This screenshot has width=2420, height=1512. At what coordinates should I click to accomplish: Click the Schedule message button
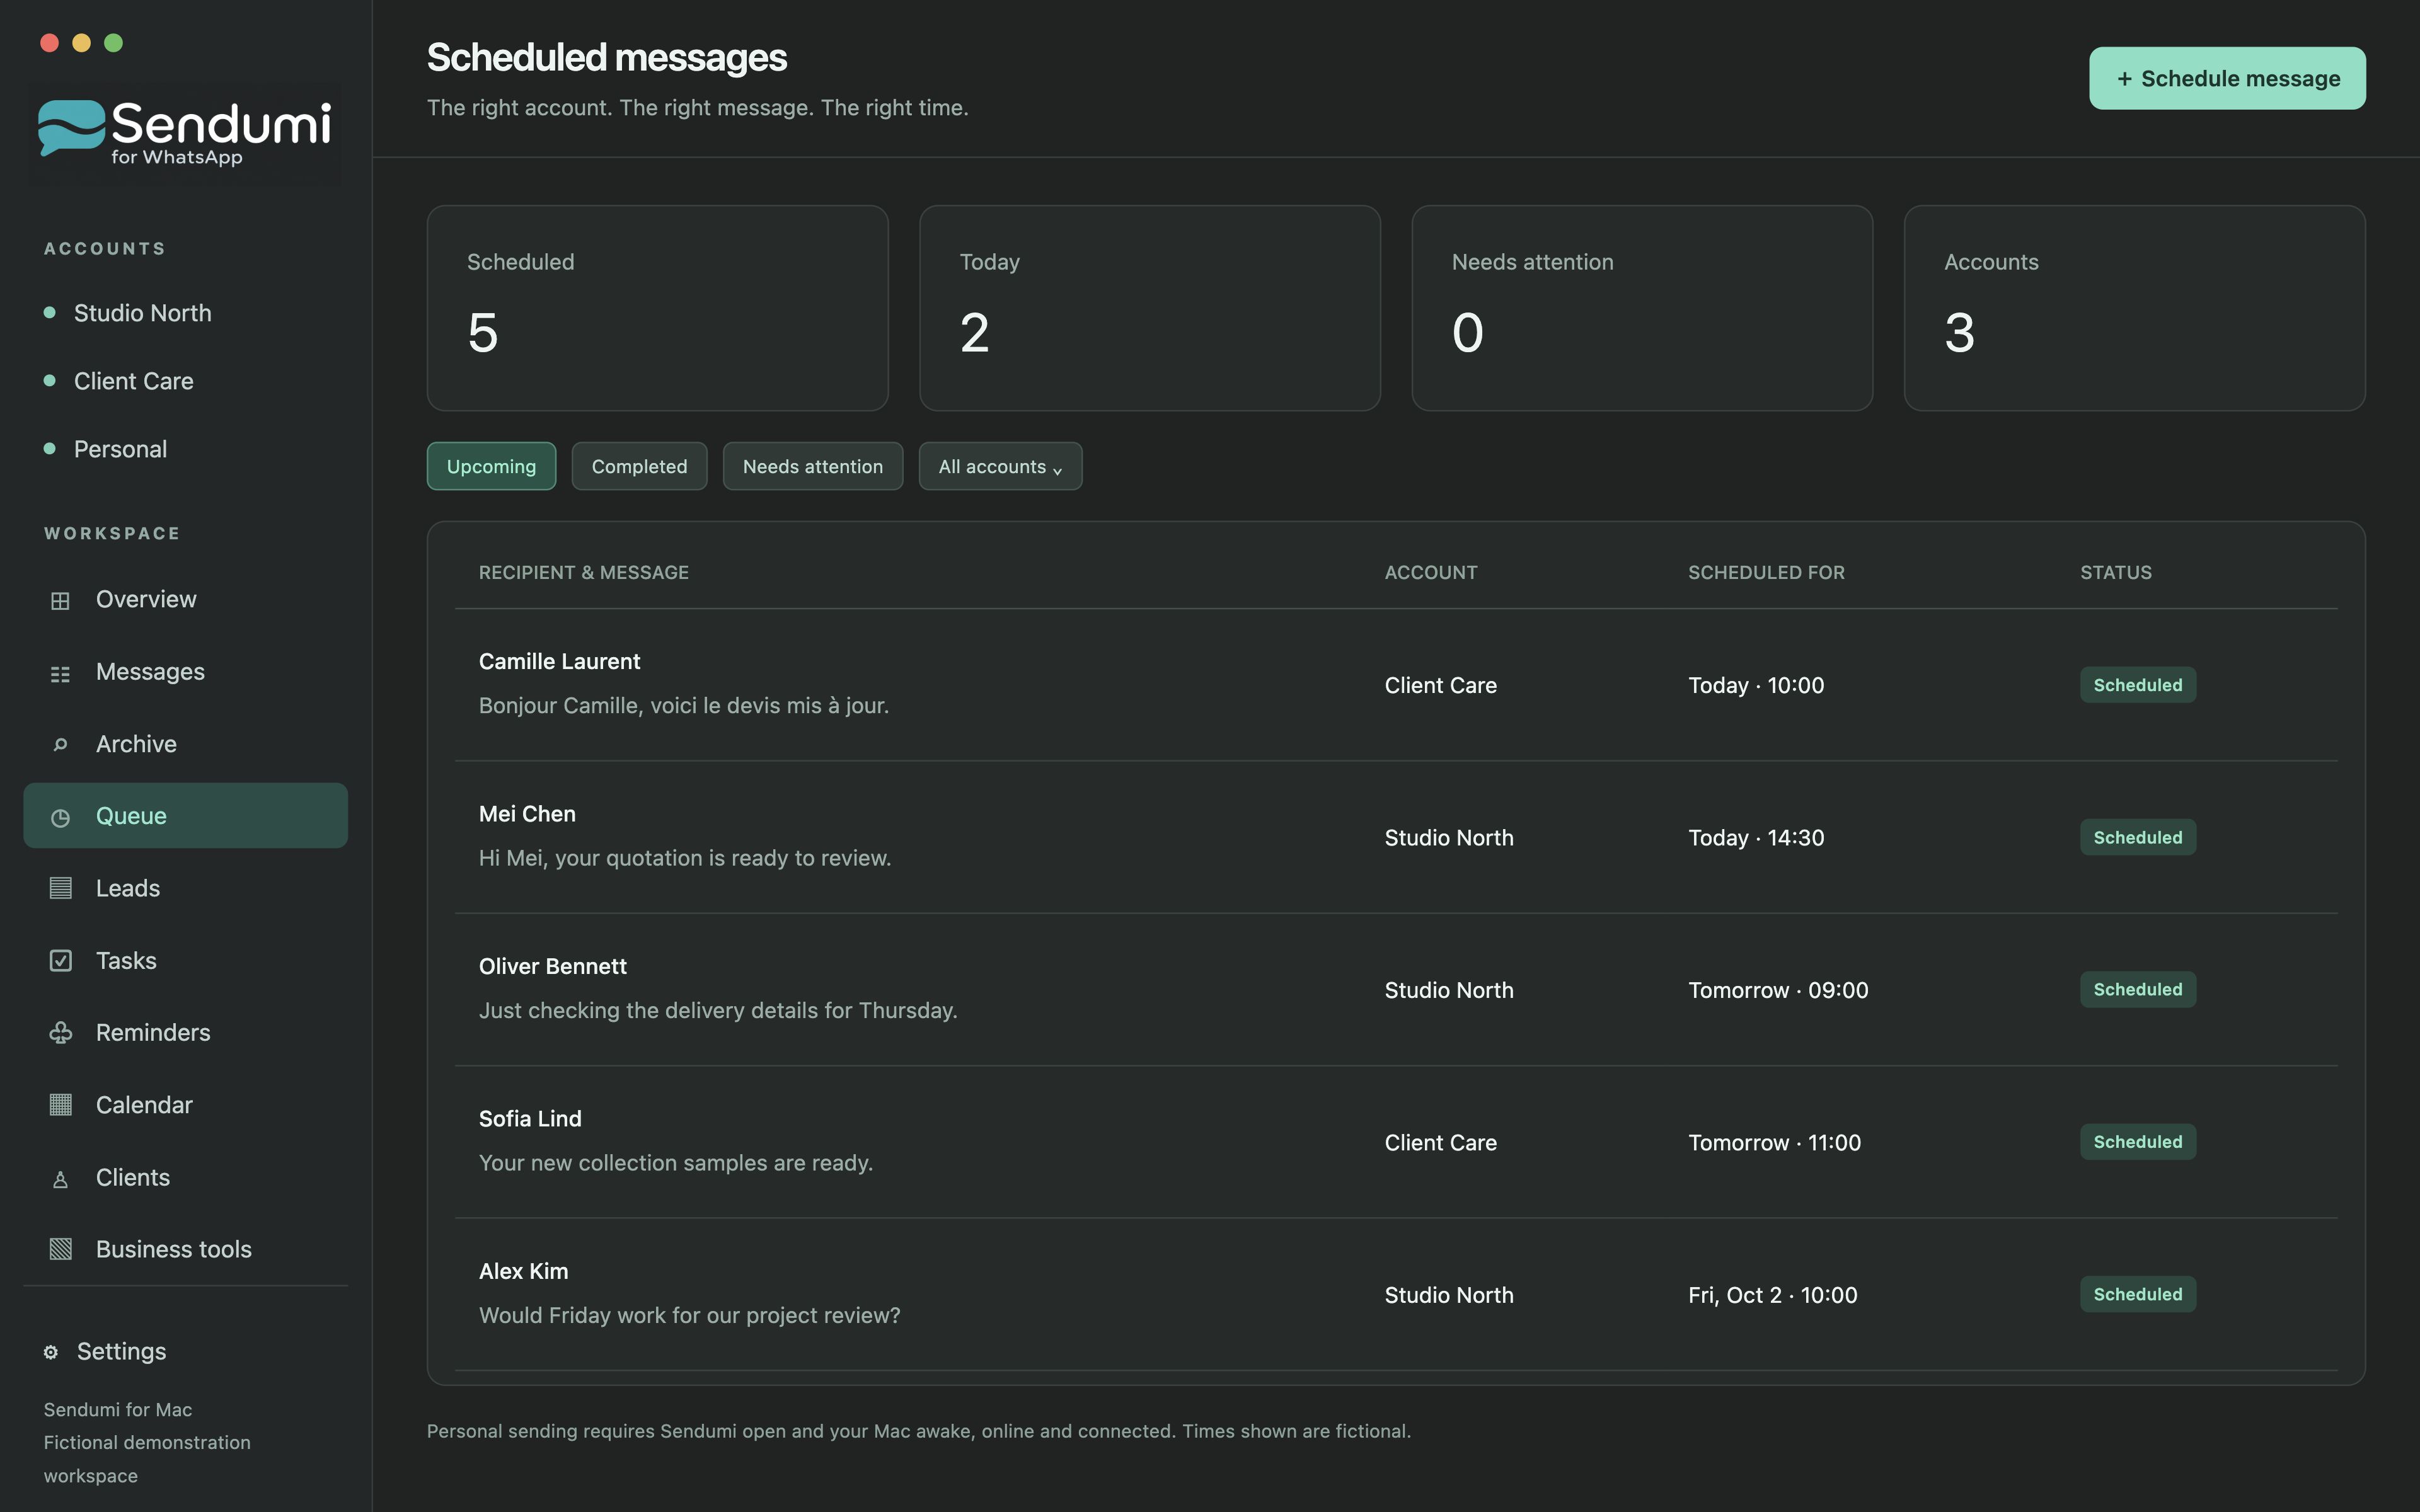[x=2227, y=78]
